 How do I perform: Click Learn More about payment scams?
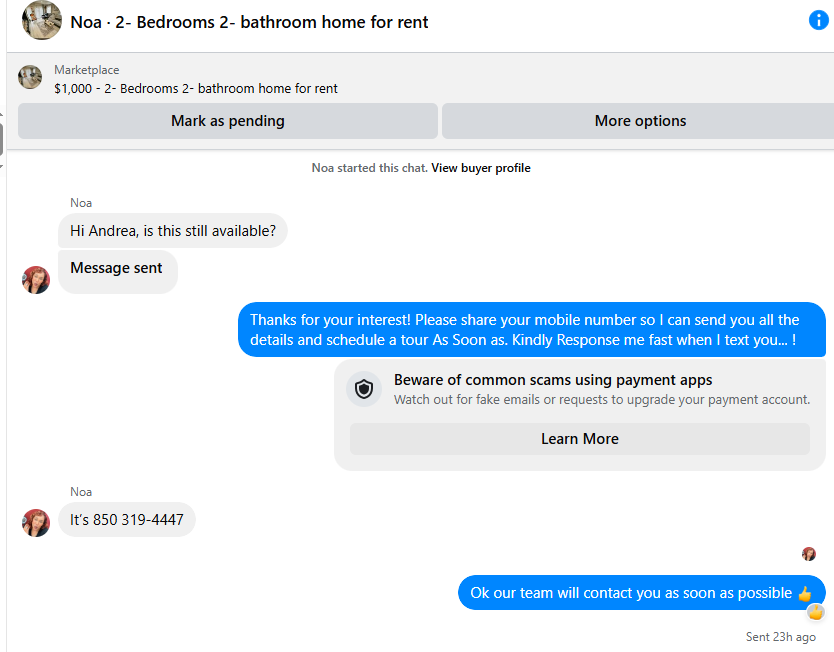tap(580, 439)
